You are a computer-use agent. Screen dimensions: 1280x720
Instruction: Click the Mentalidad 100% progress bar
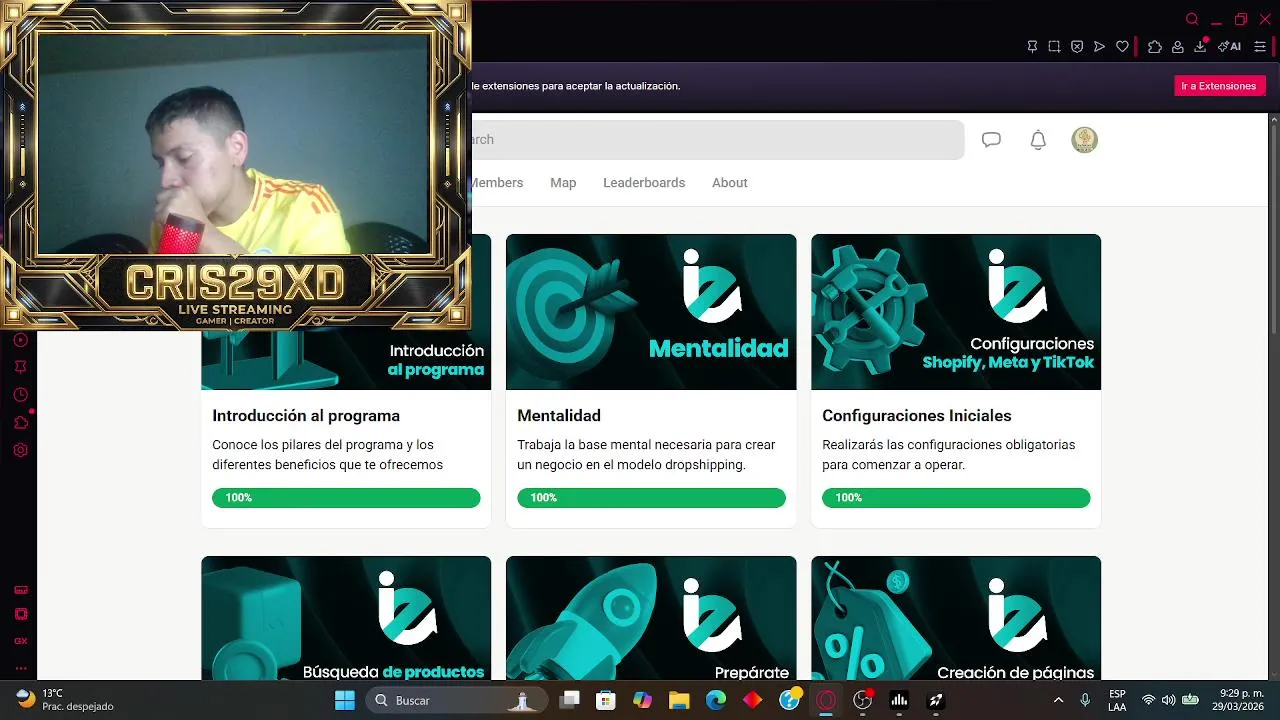click(651, 498)
